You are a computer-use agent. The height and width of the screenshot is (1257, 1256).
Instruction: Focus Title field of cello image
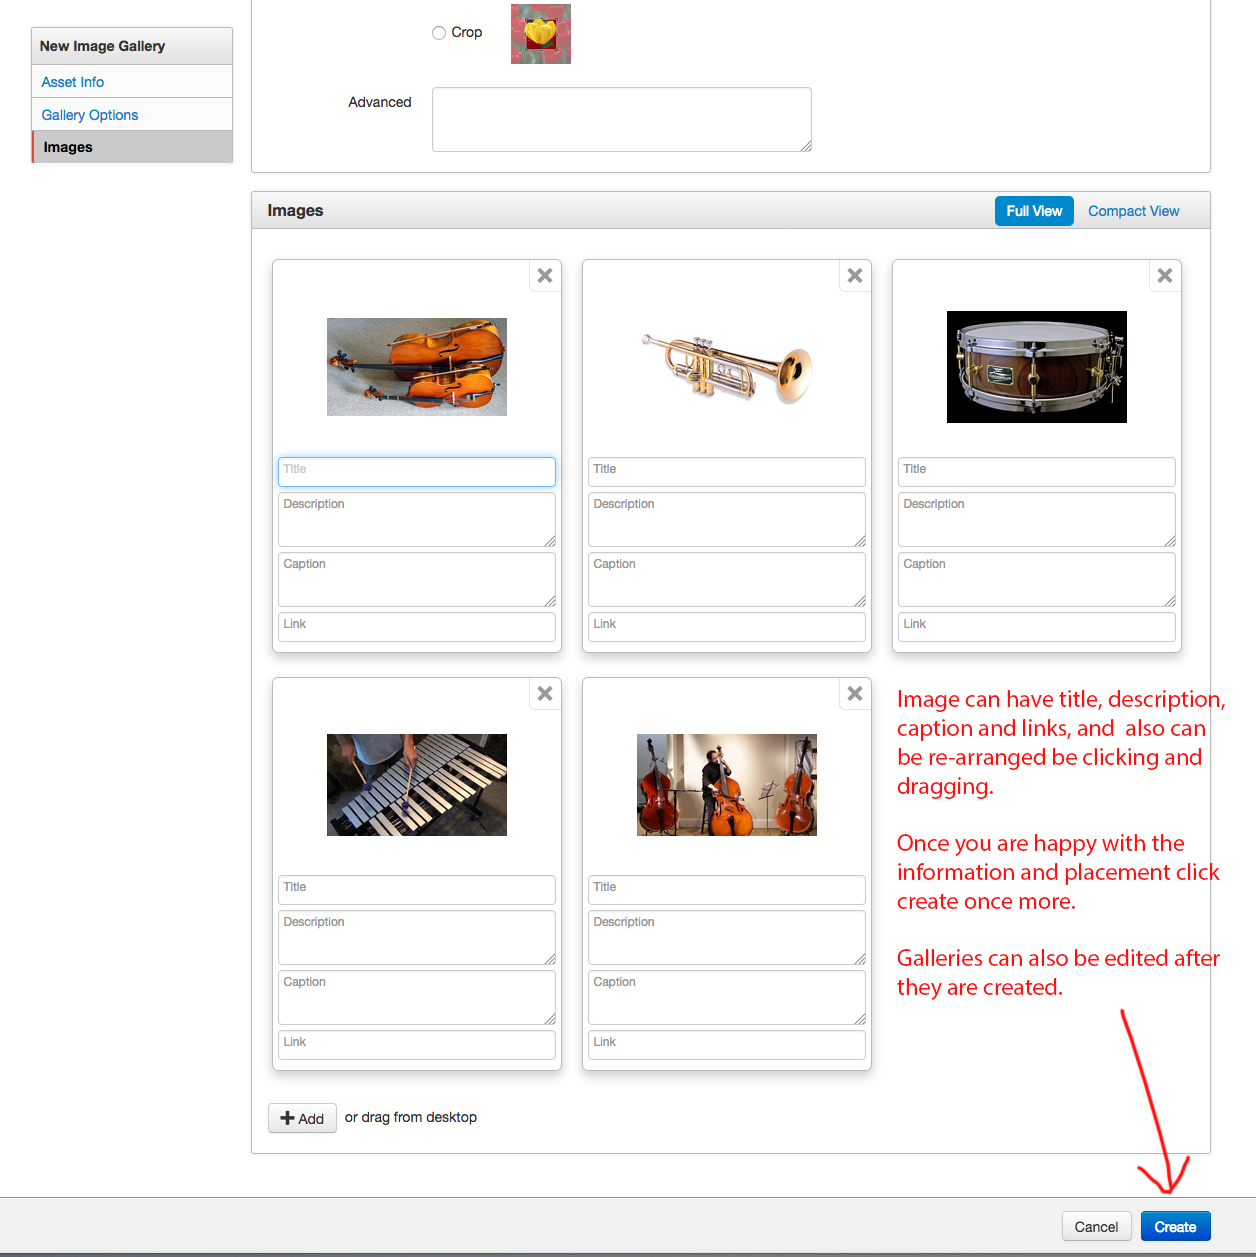point(417,472)
